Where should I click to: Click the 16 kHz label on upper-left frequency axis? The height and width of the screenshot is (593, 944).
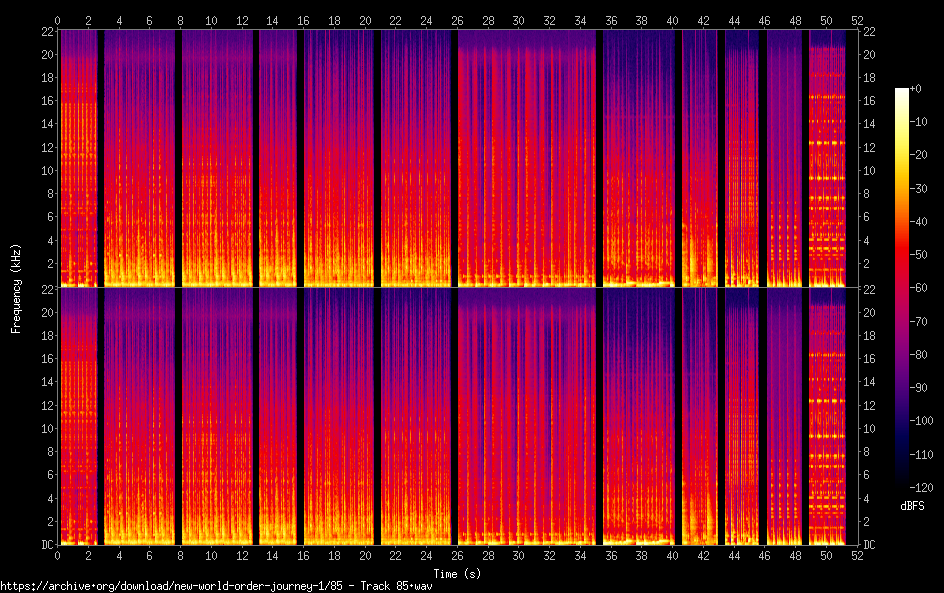pos(45,100)
